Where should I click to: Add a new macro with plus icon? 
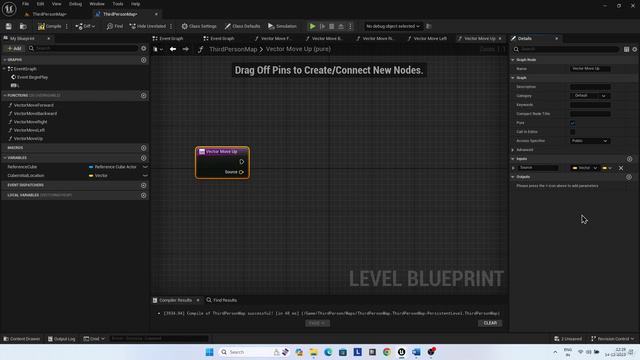coord(144,148)
